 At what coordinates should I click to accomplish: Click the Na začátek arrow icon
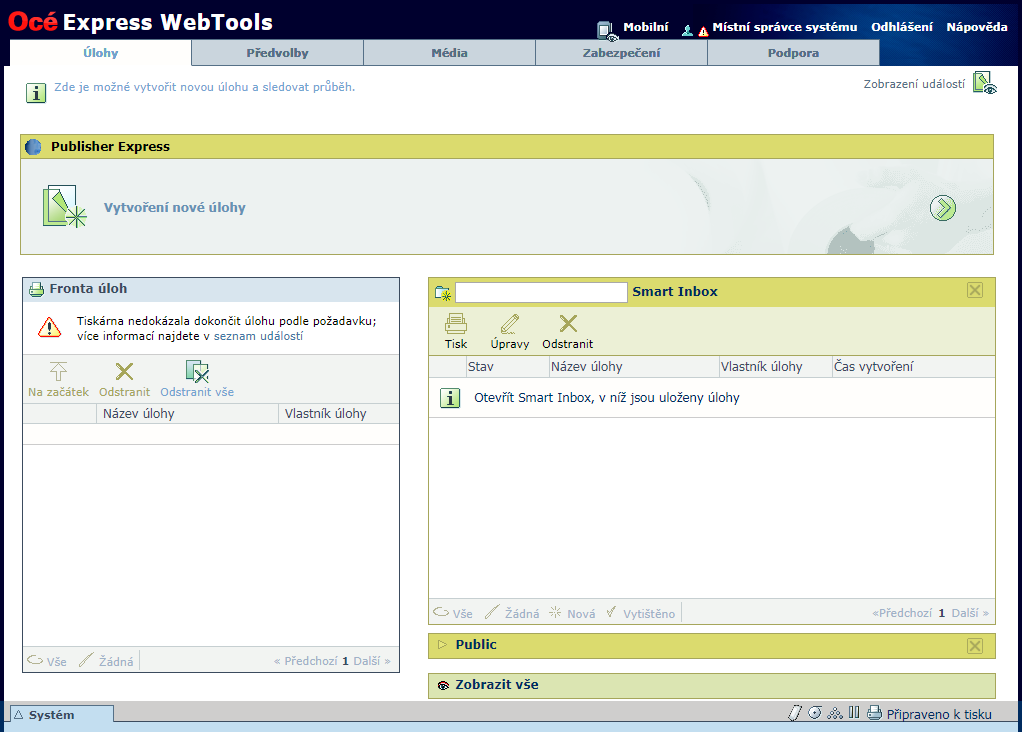point(59,372)
